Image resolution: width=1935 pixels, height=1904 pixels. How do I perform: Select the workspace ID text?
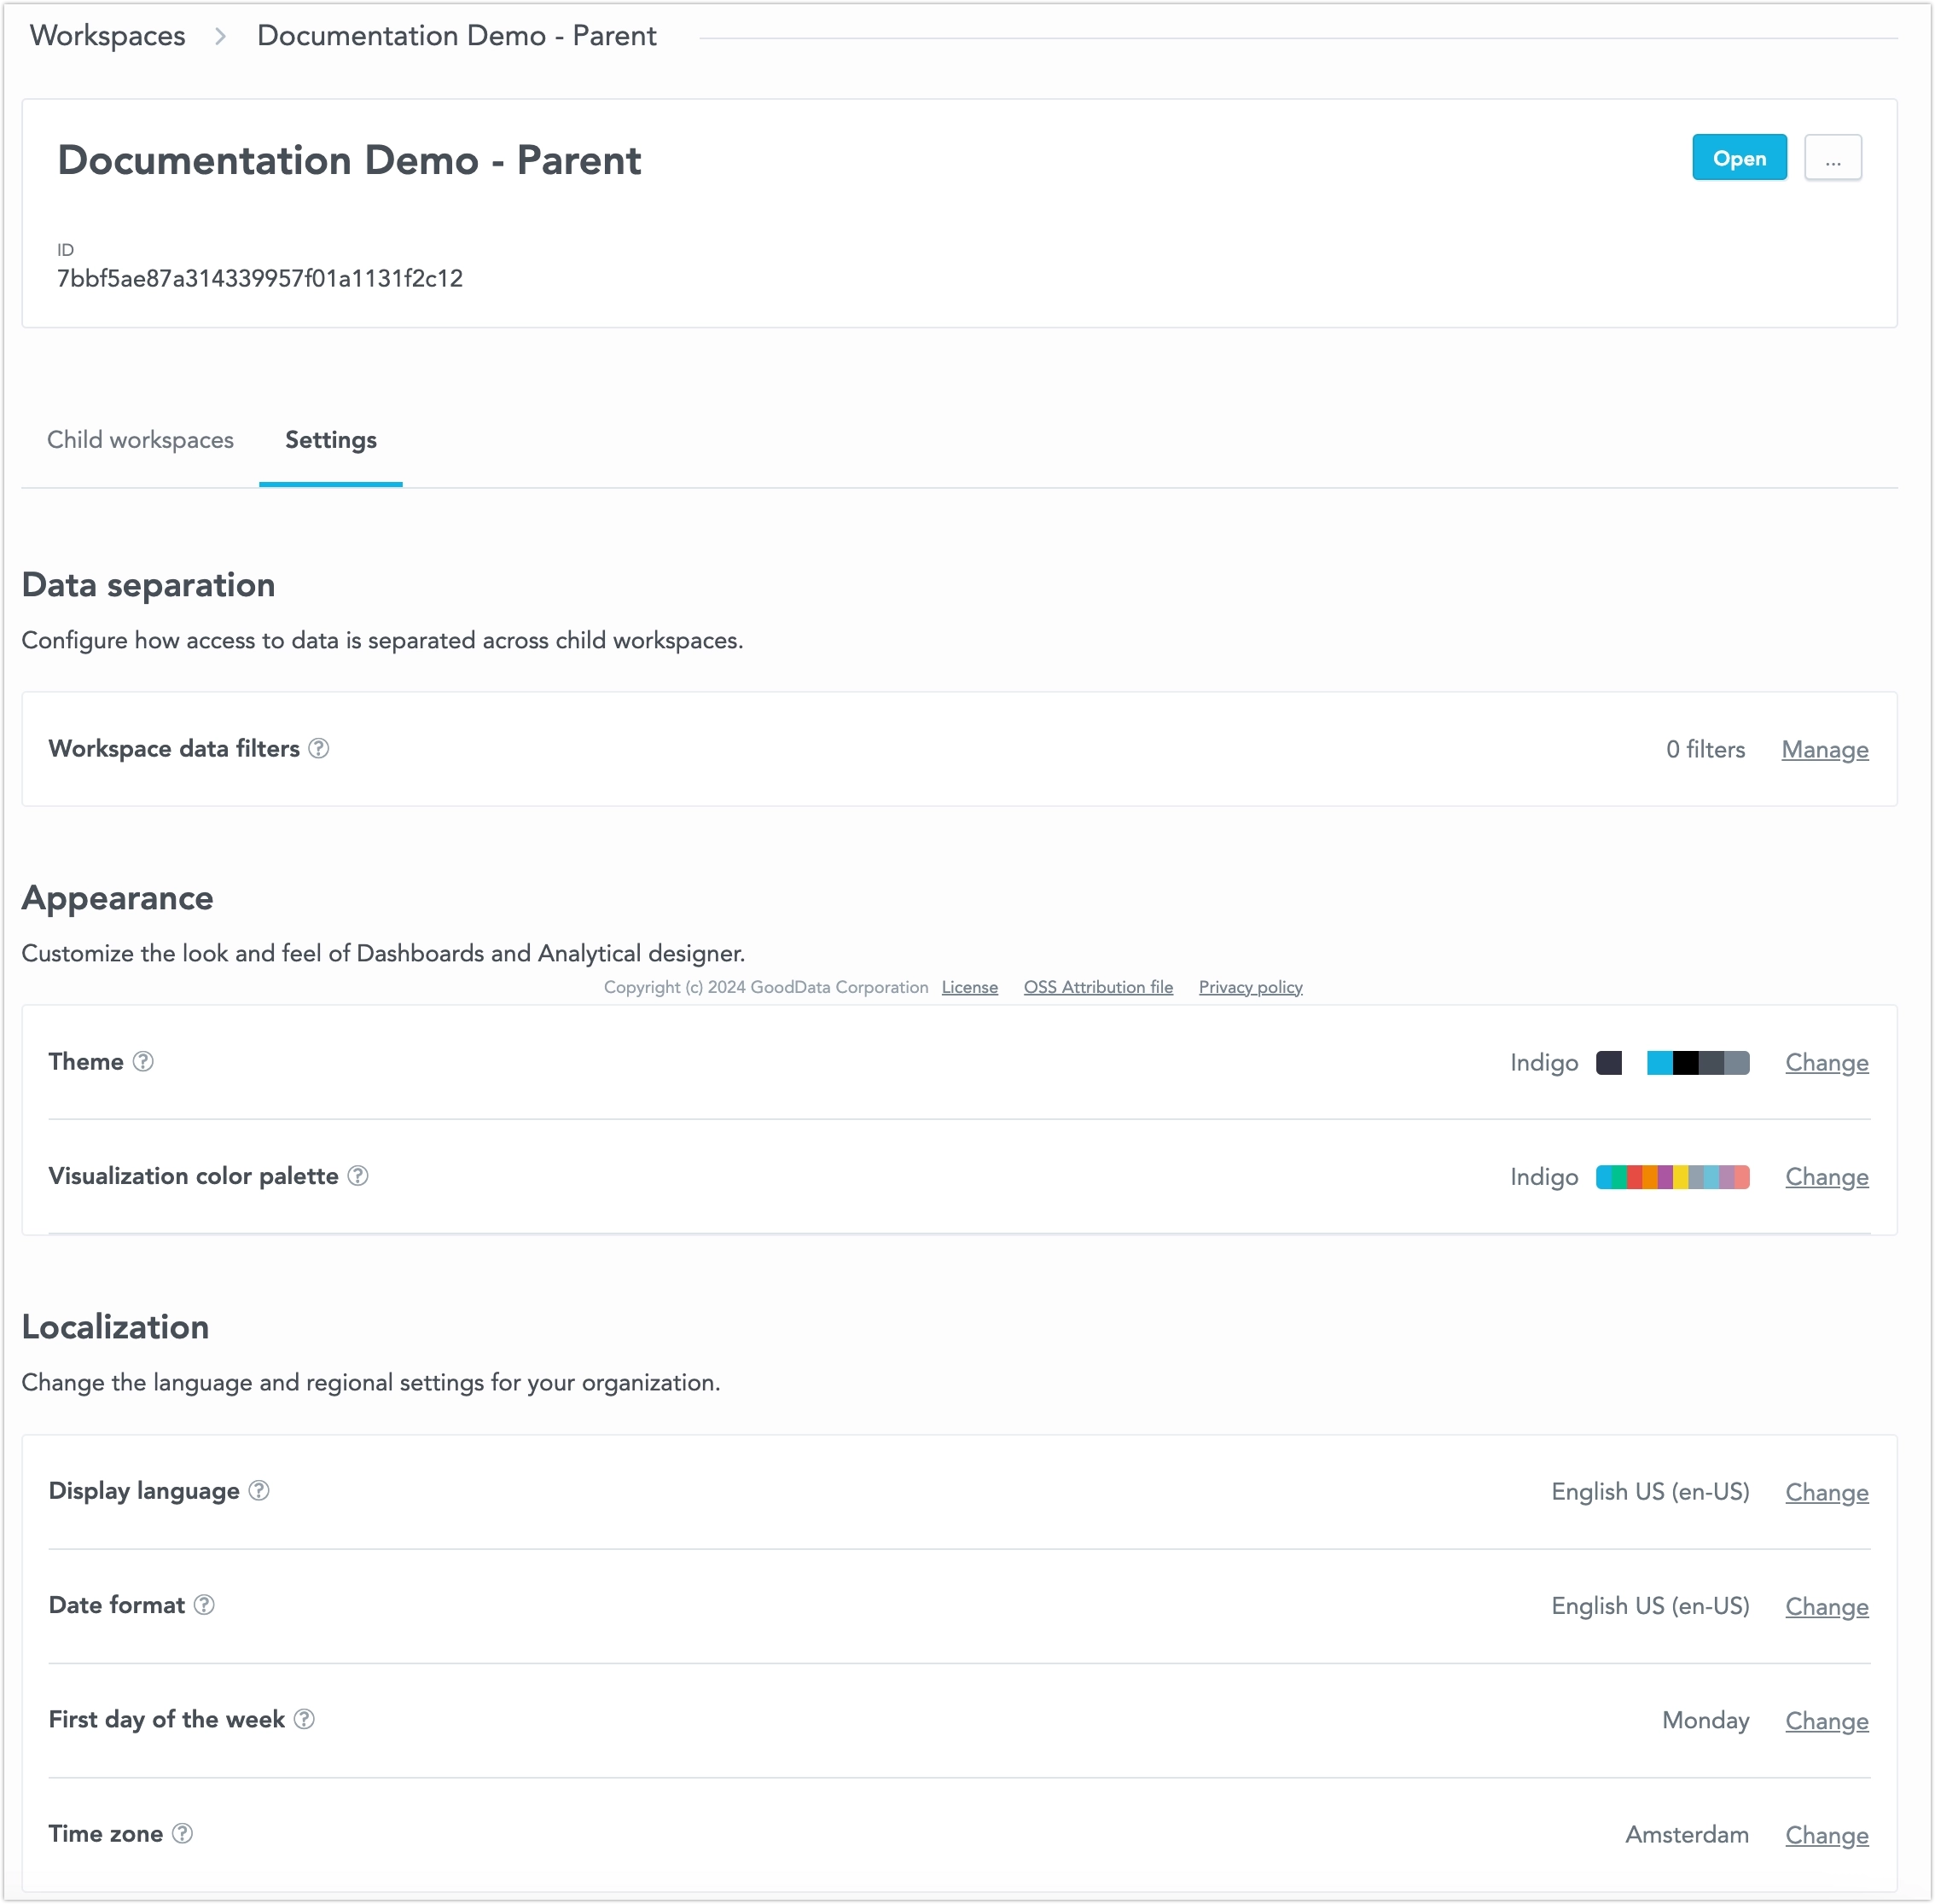tap(259, 278)
